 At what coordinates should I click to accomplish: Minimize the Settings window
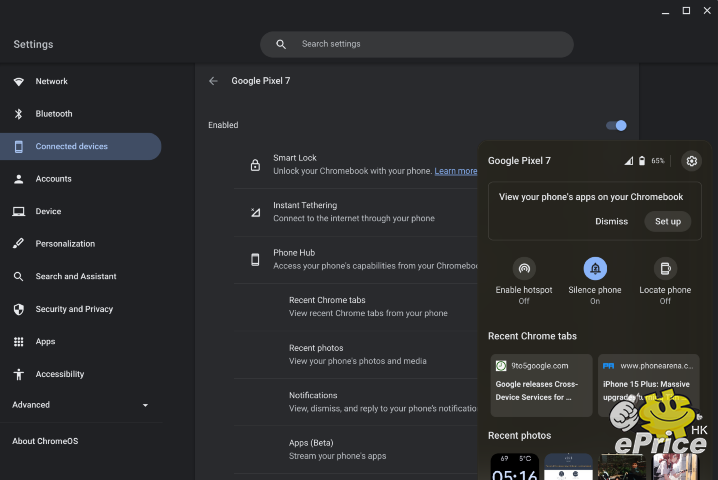pyautogui.click(x=665, y=11)
